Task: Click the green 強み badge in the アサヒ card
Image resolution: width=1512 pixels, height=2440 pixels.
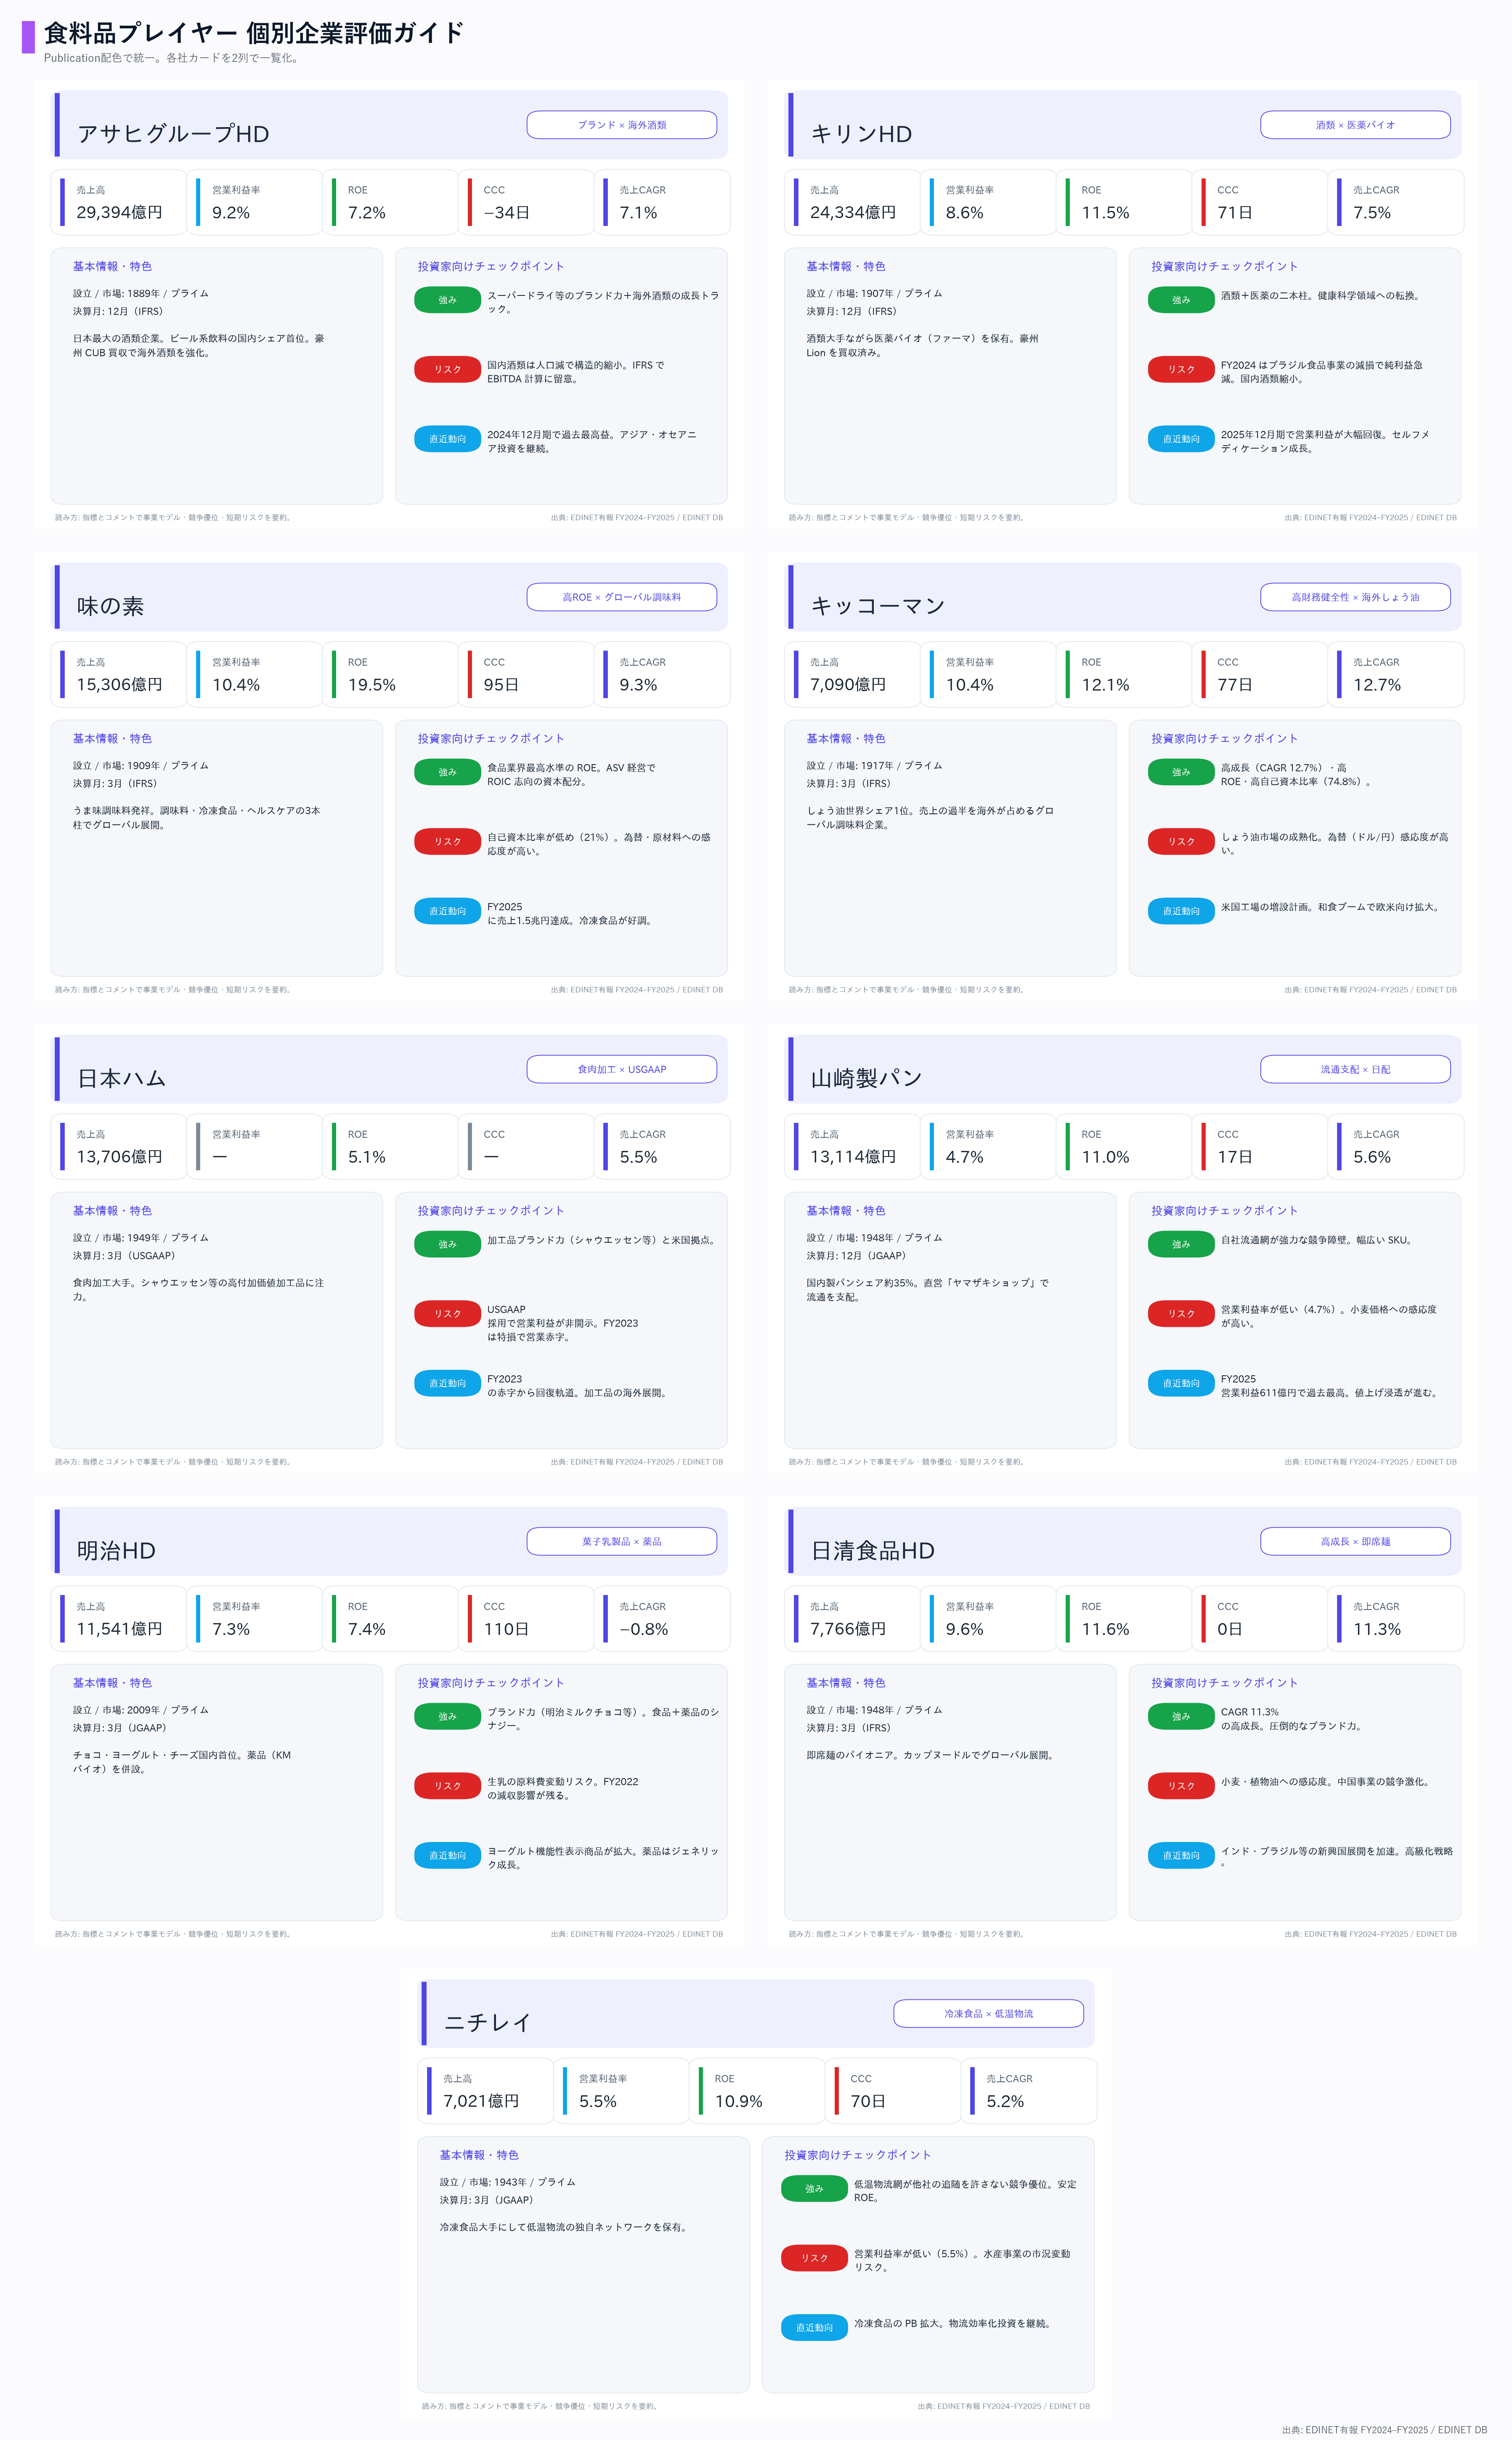Action: 447,300
